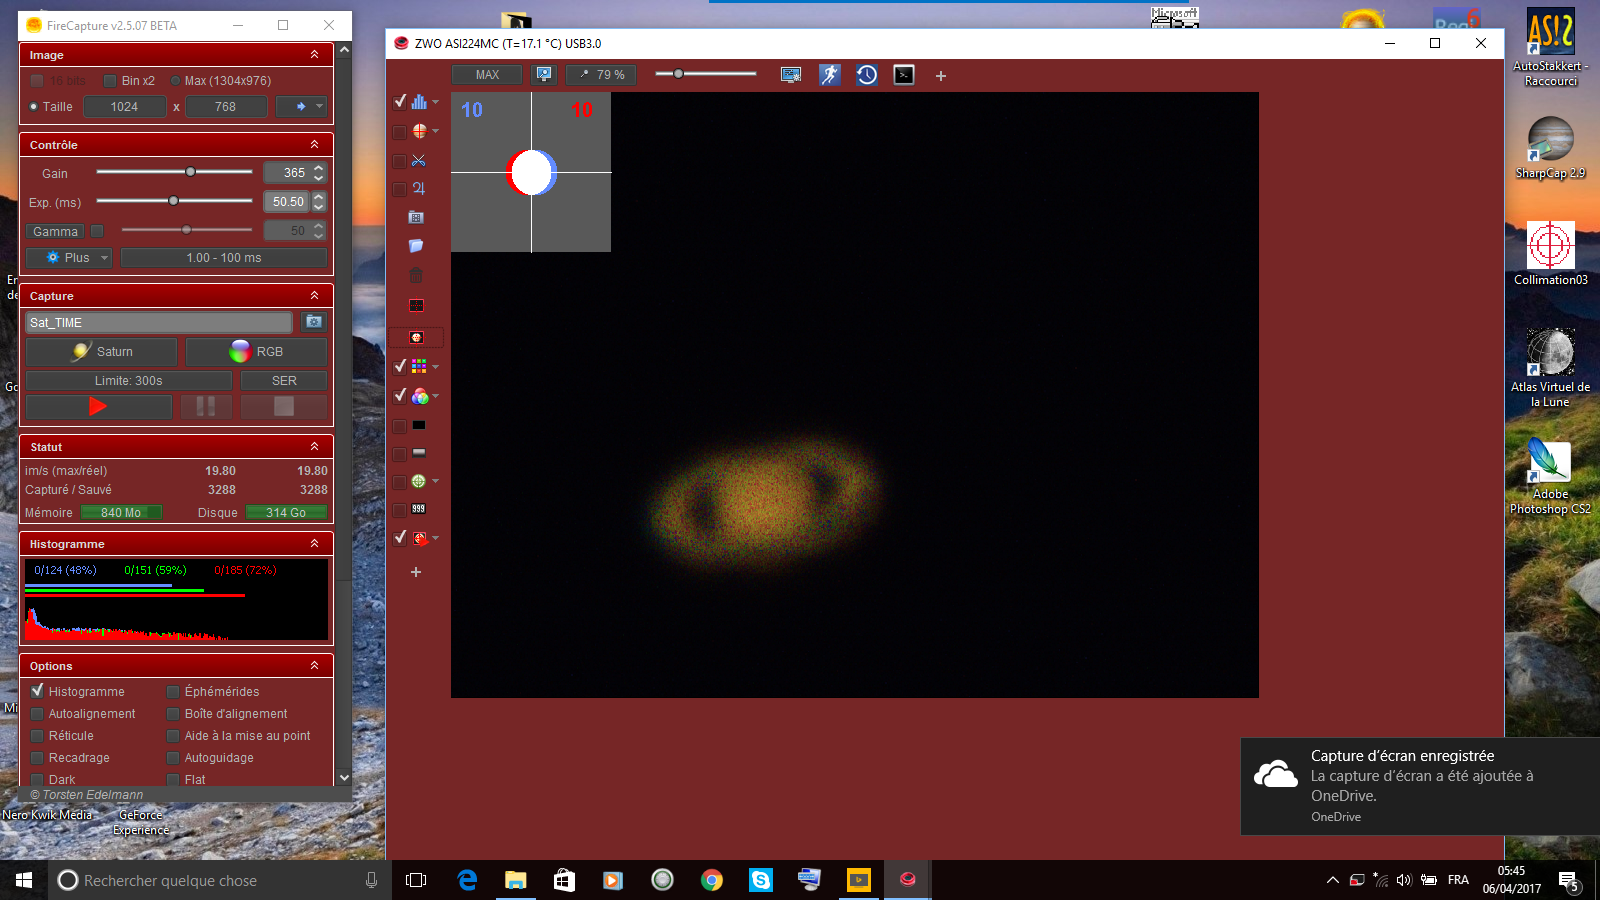Viewport: 1600px width, 900px height.
Task: Click the zoom-to-fit monitor icon next to MAX
Action: pyautogui.click(x=544, y=75)
